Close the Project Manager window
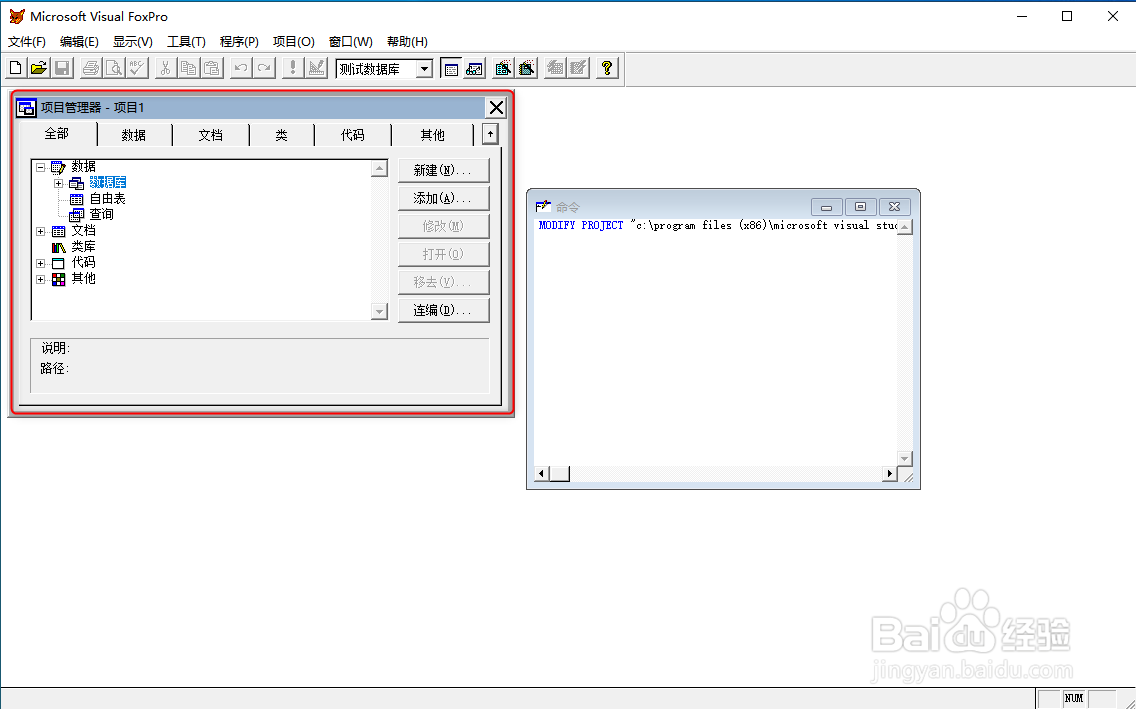The width and height of the screenshot is (1136, 709). pos(496,108)
